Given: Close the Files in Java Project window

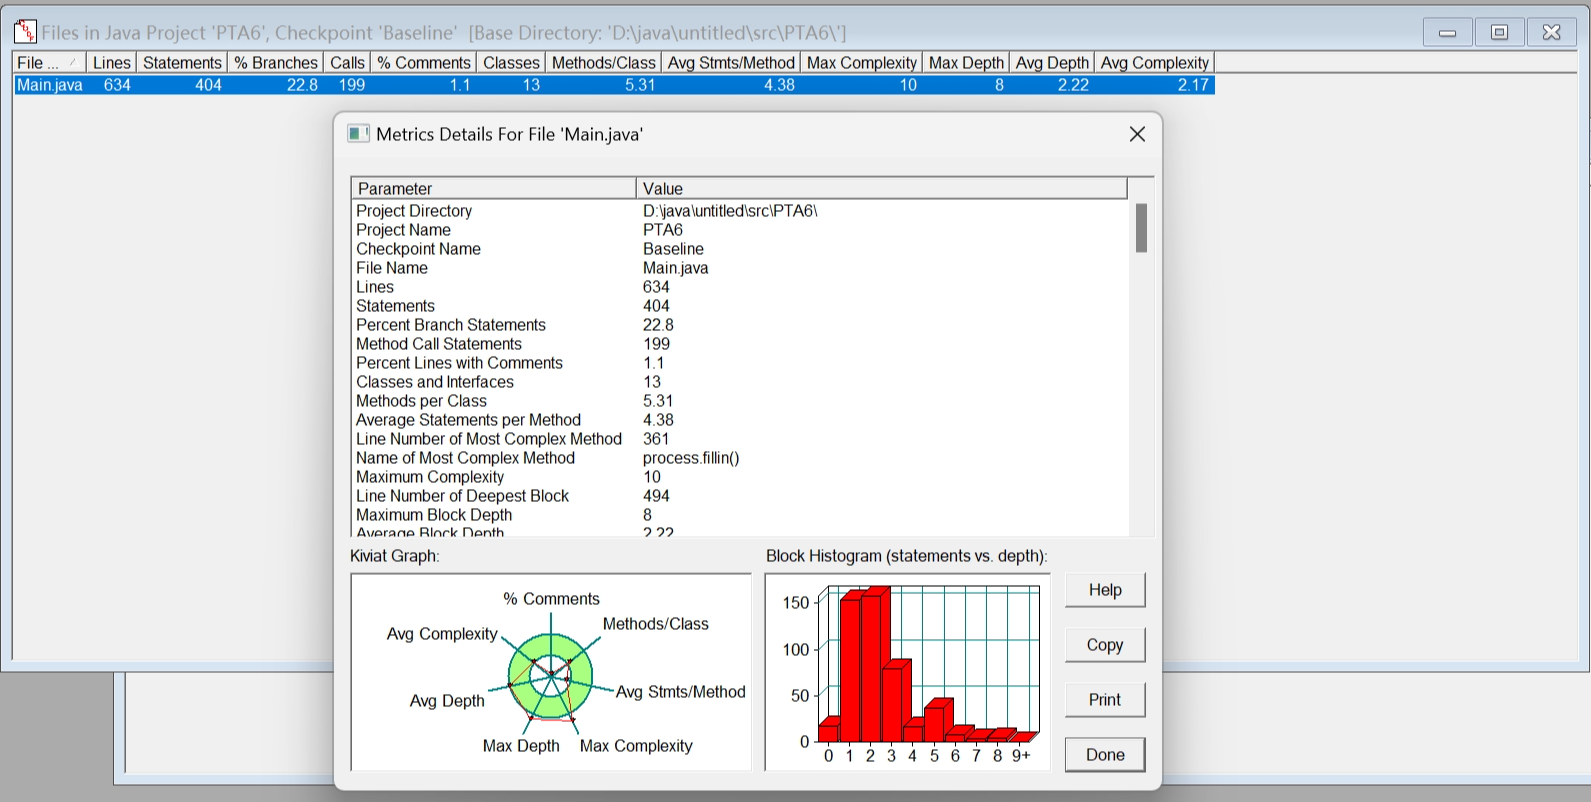Looking at the screenshot, I should pyautogui.click(x=1551, y=32).
